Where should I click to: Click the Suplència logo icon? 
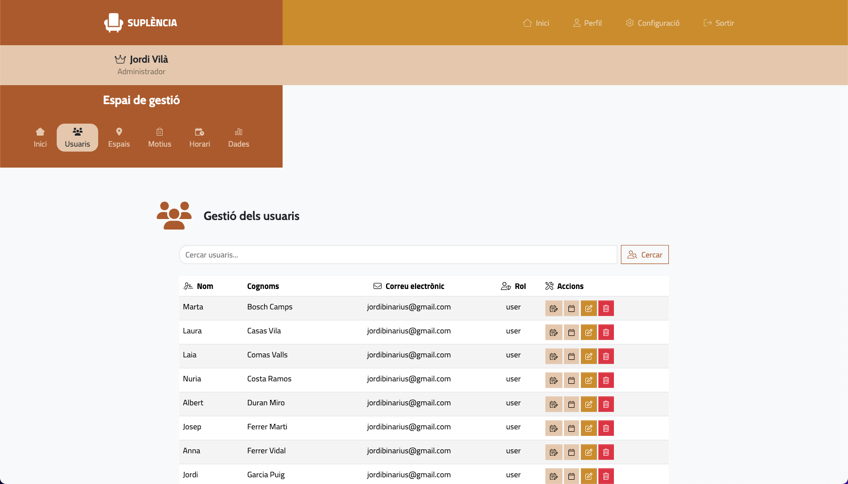click(114, 22)
